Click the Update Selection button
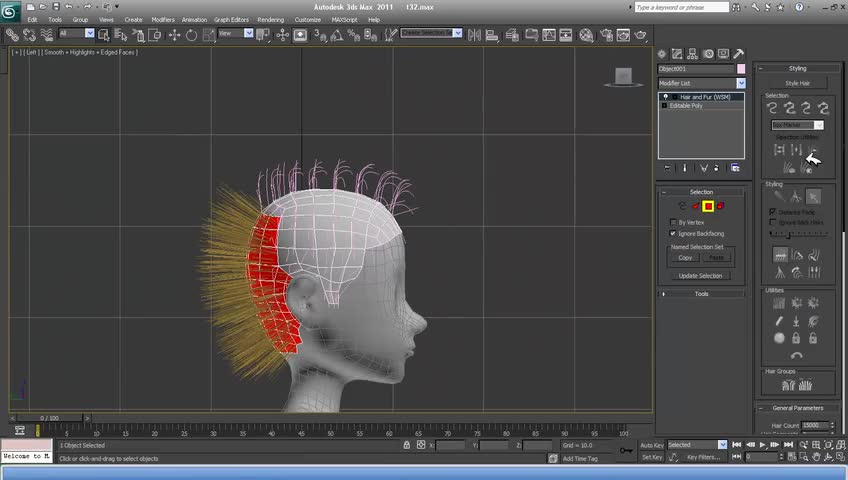The height and width of the screenshot is (480, 848). 700,276
